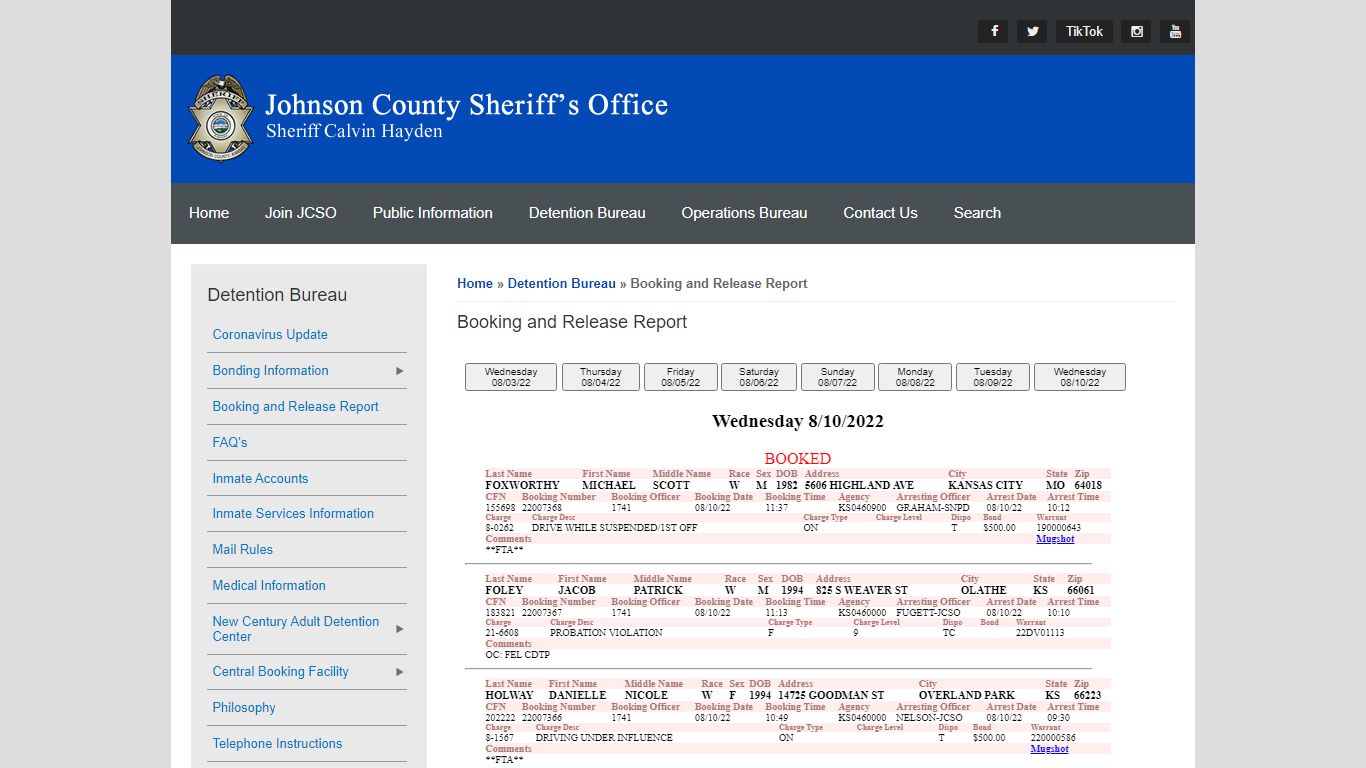The image size is (1366, 768).
Task: Click DRIVE WHILE SUSPENDED/1ST OFF charge
Action: (615, 528)
